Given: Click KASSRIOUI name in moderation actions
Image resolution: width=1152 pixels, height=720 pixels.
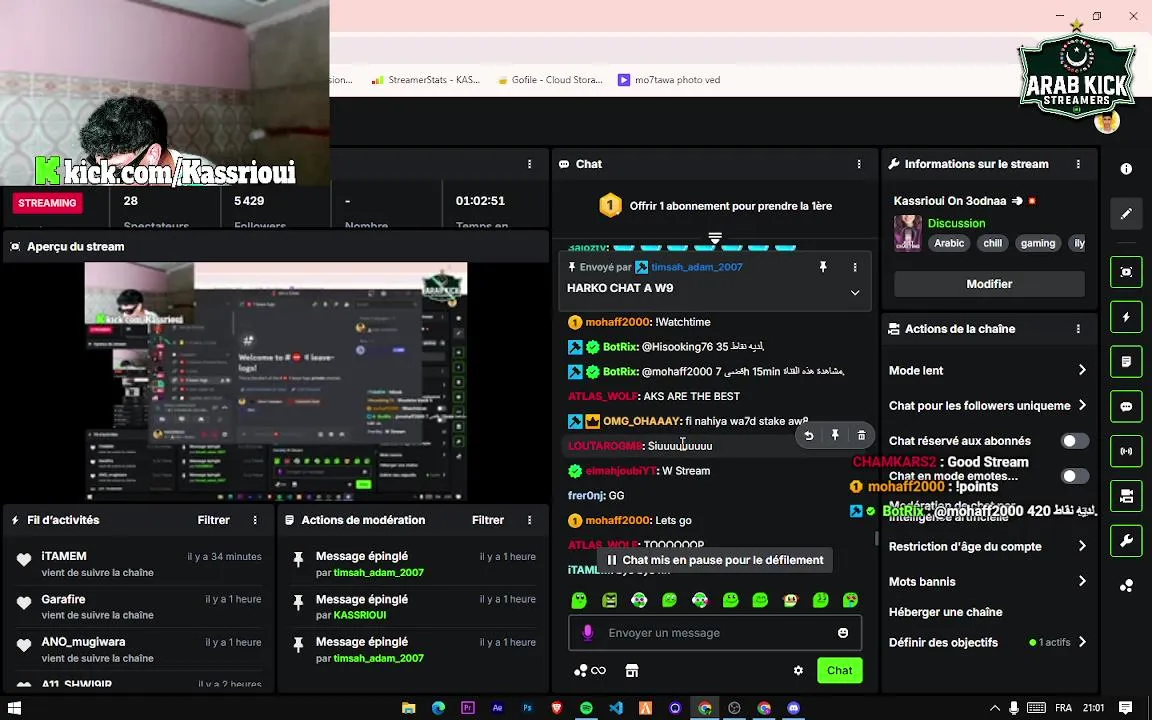Looking at the screenshot, I should (360, 615).
